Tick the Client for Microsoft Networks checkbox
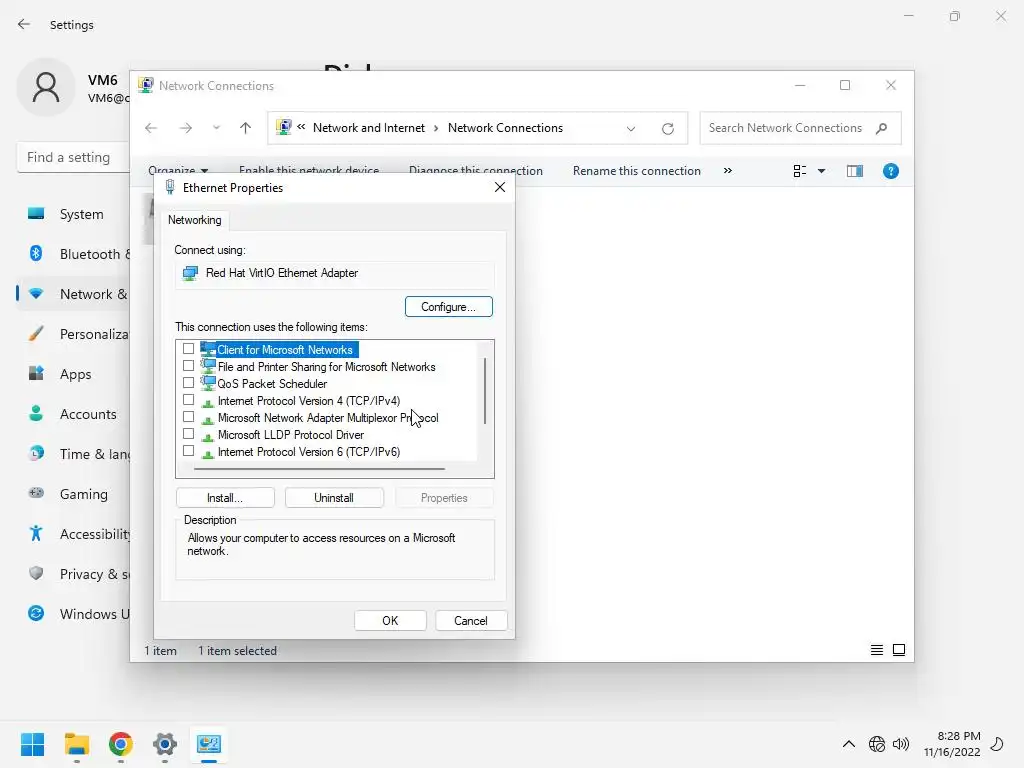Image resolution: width=1024 pixels, height=768 pixels. click(x=188, y=349)
